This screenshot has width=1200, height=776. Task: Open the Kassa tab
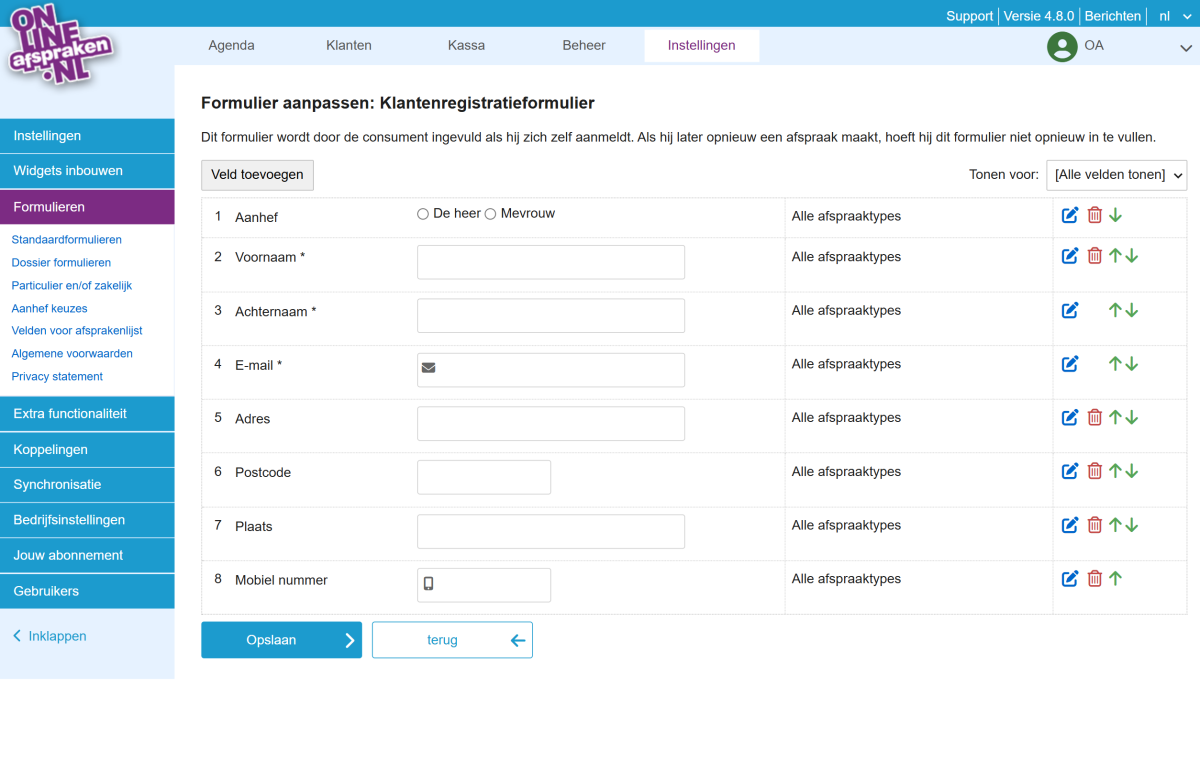466,45
